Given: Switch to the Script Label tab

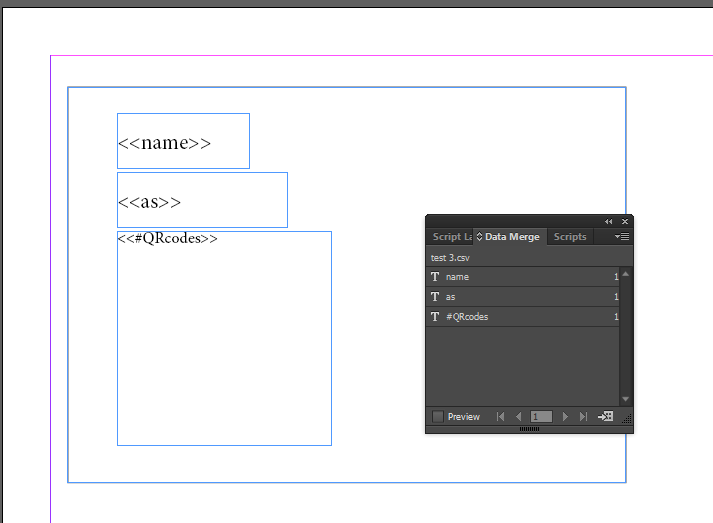Looking at the screenshot, I should pyautogui.click(x=449, y=237).
